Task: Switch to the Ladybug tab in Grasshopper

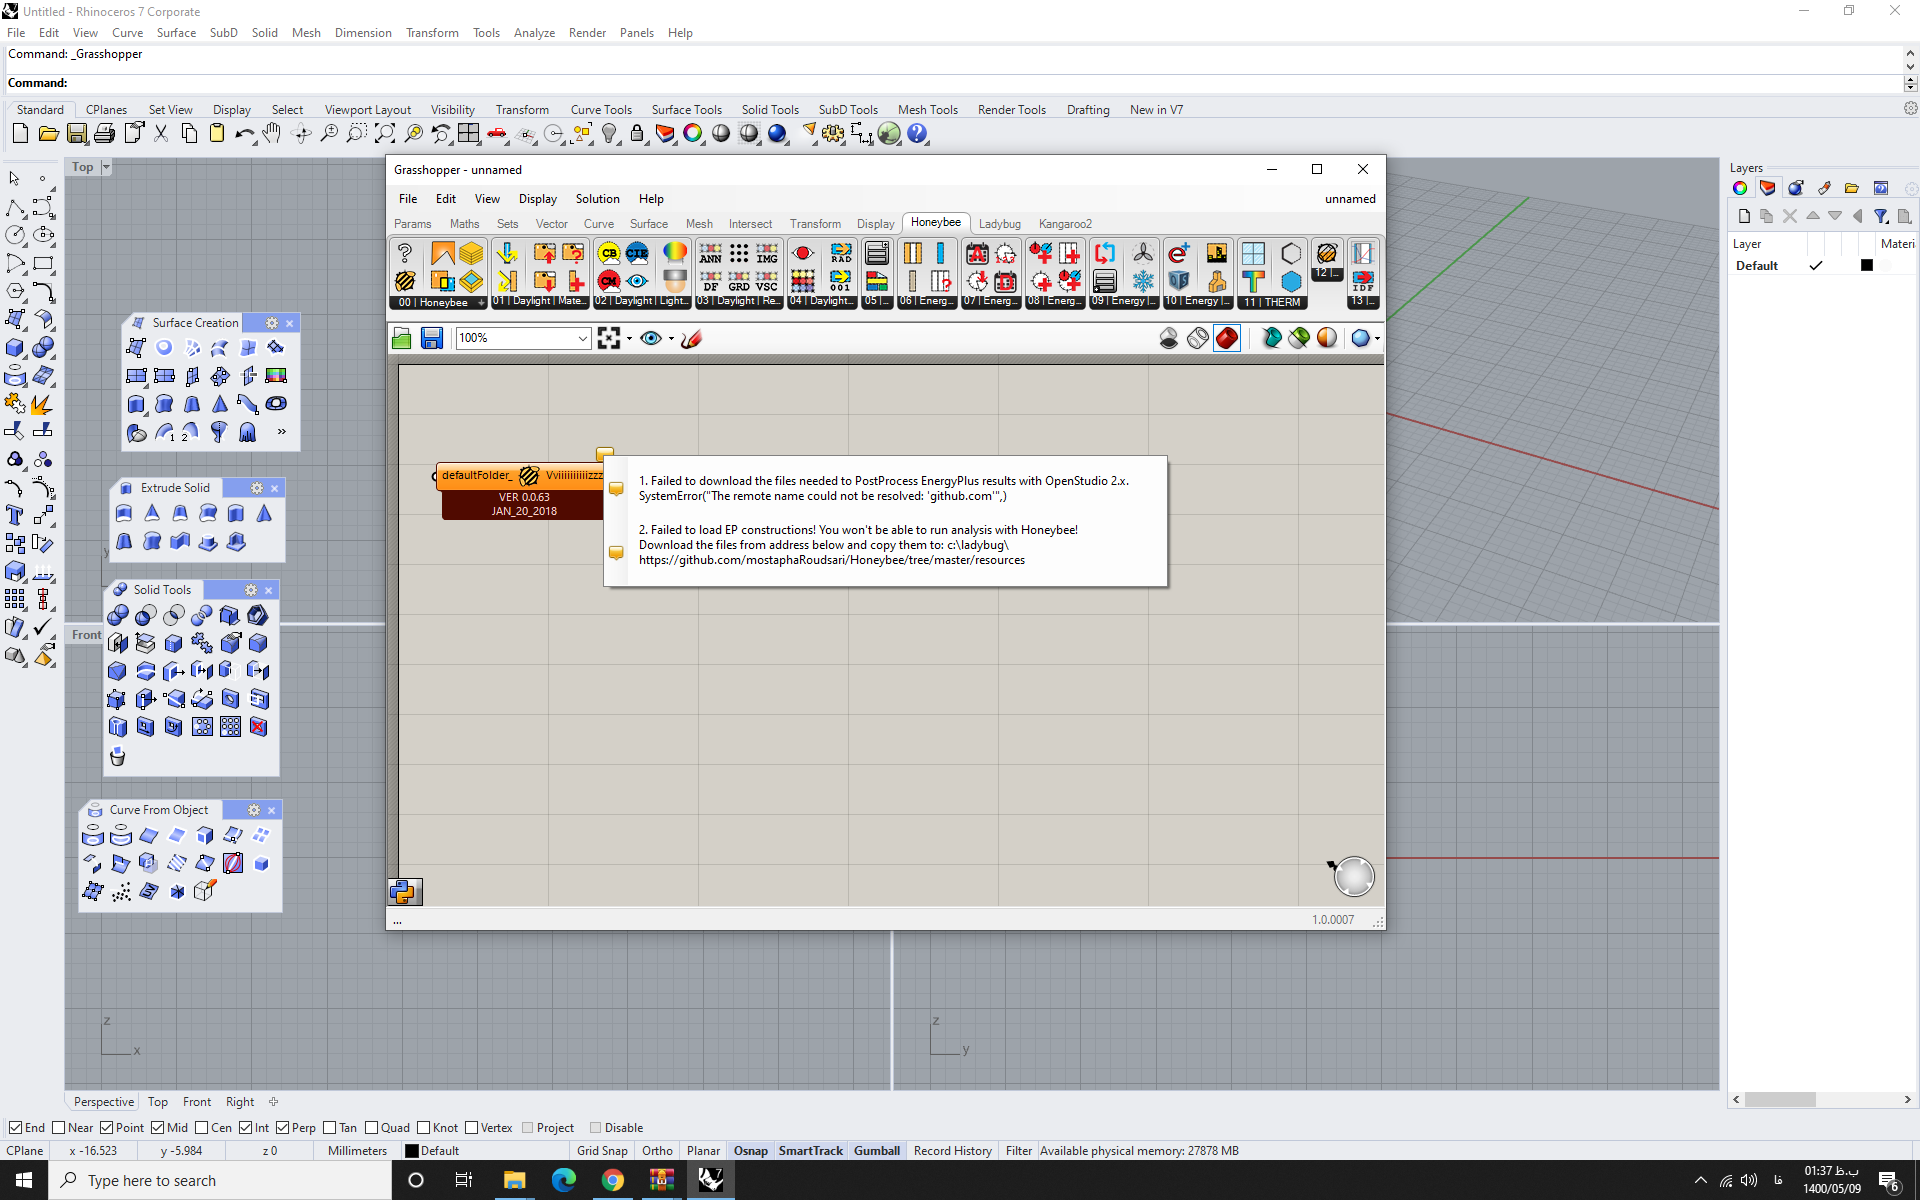Action: (999, 224)
